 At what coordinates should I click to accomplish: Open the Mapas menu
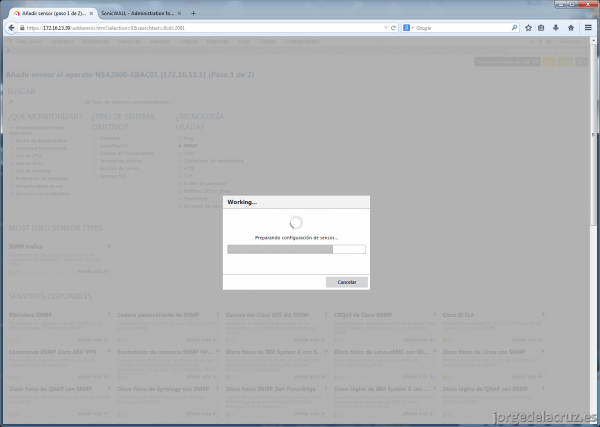[x=189, y=41]
